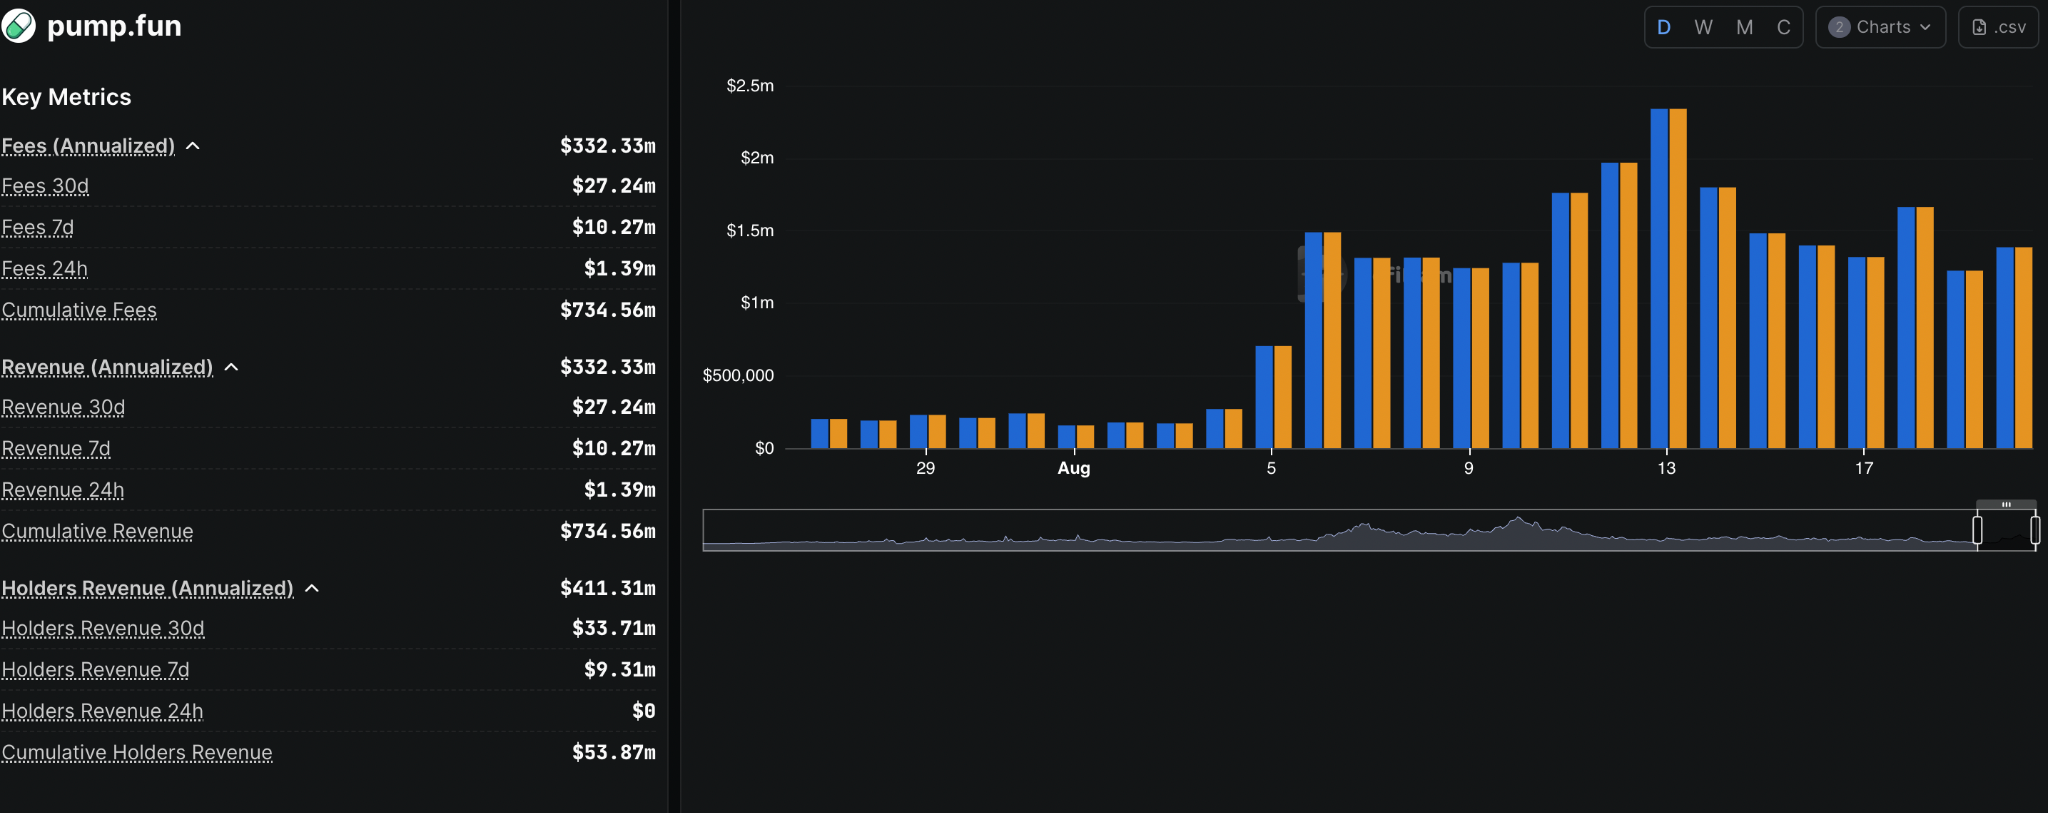Click the Cumulative Fees label
Screen dimensions: 2048x813
[x=79, y=310]
